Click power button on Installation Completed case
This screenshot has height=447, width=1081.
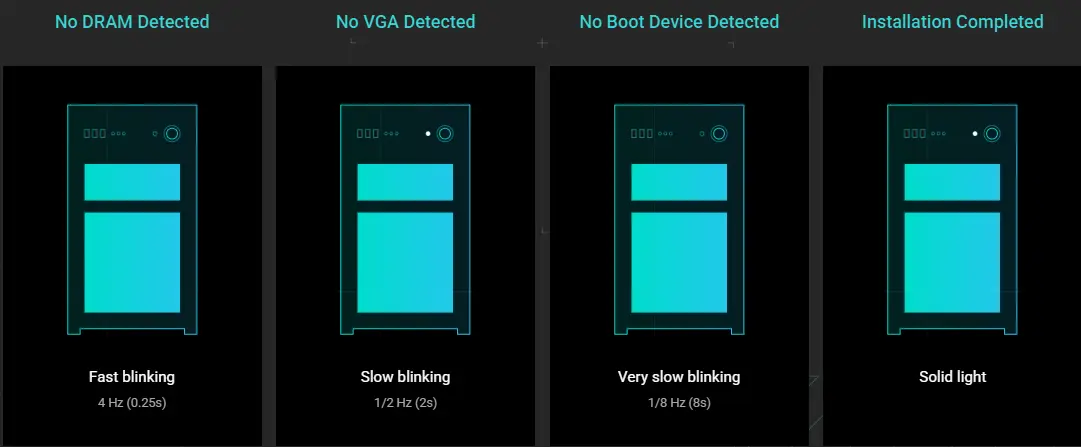click(x=992, y=133)
